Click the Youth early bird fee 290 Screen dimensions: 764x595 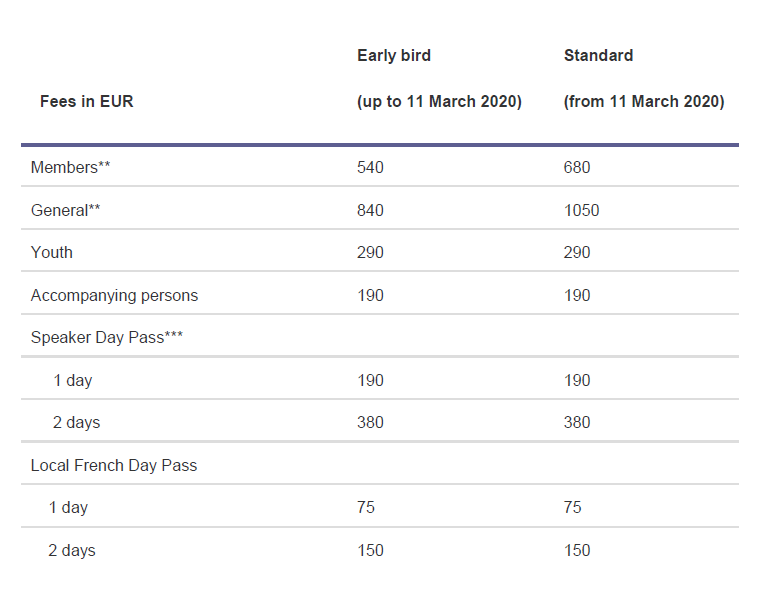[x=370, y=252]
